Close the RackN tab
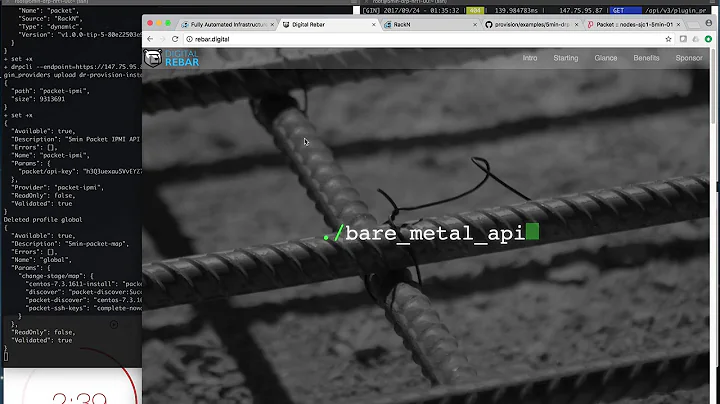This screenshot has height=404, width=720. click(x=475, y=25)
